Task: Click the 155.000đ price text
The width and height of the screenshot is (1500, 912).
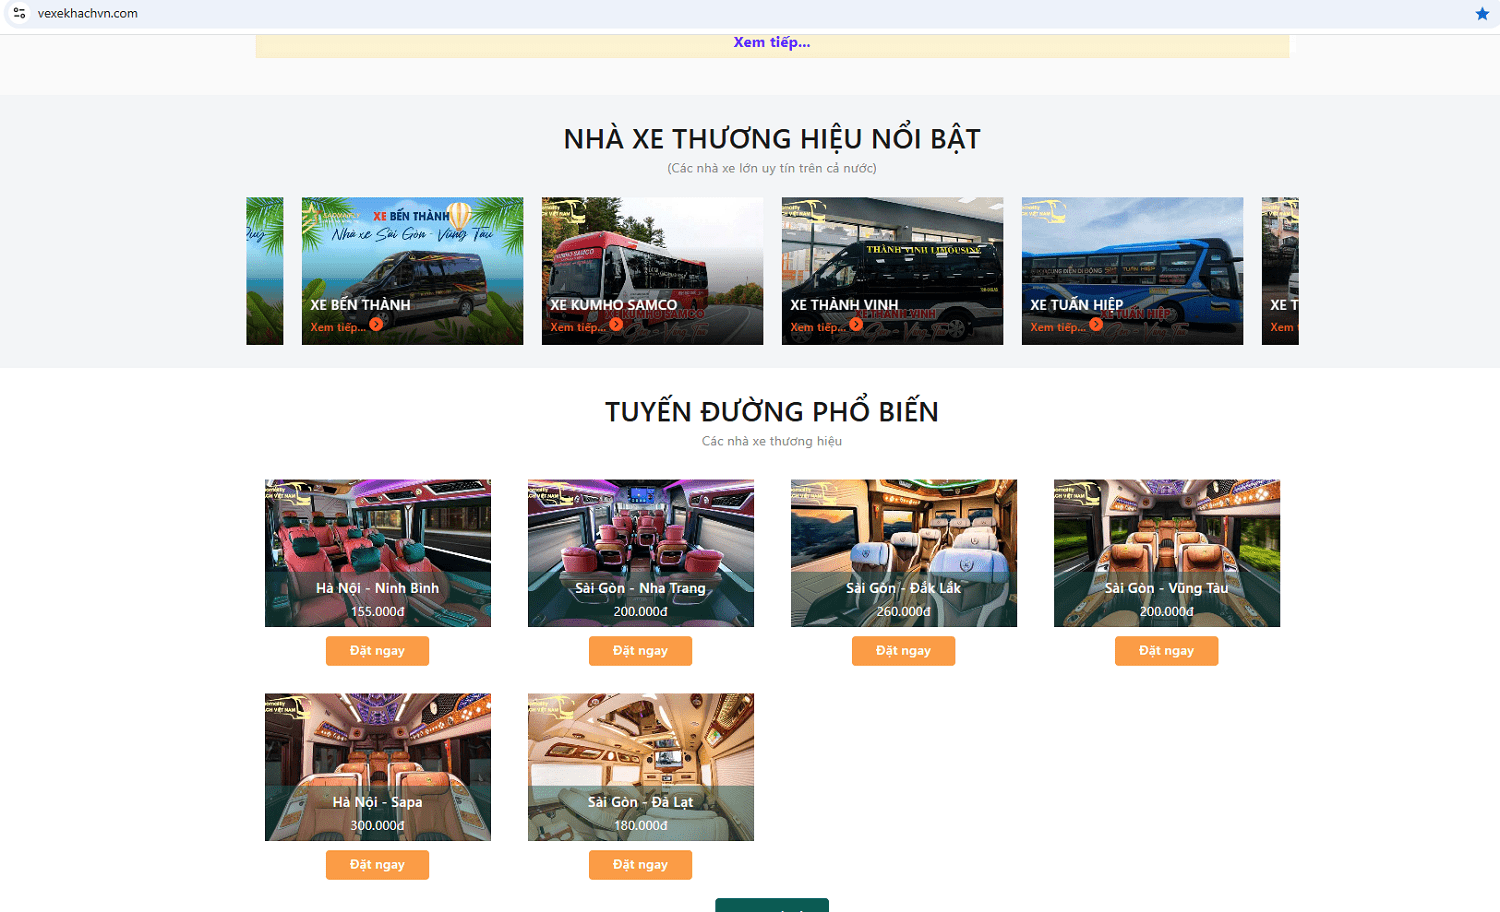Action: point(378,612)
